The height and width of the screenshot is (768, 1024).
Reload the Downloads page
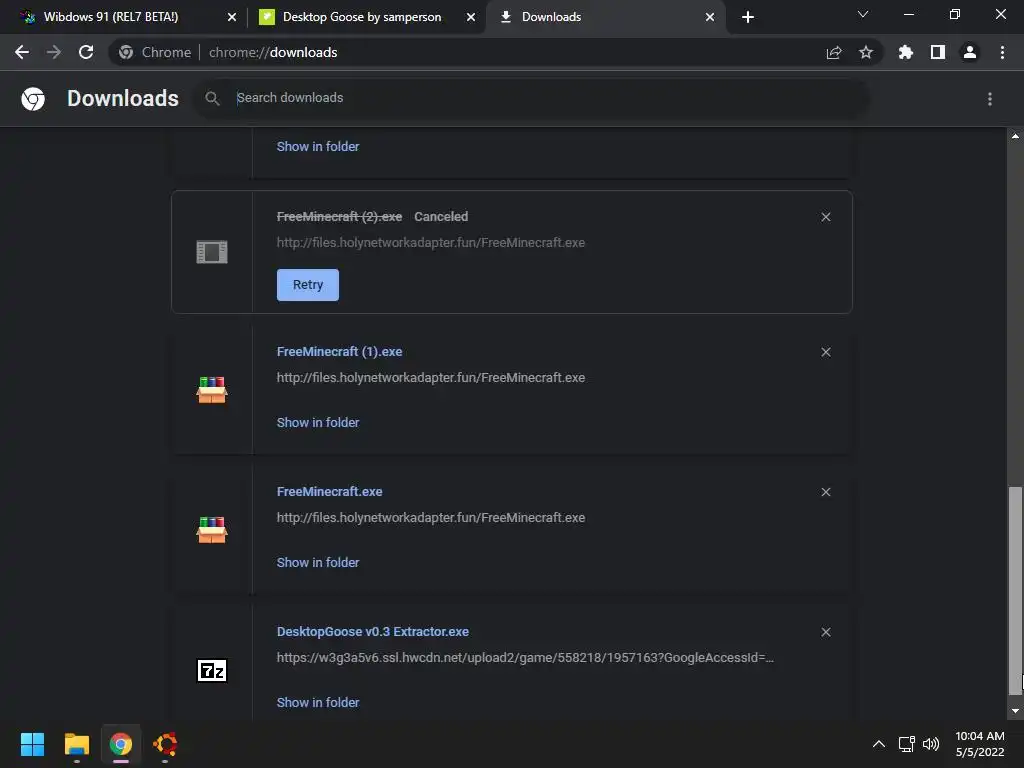86,52
